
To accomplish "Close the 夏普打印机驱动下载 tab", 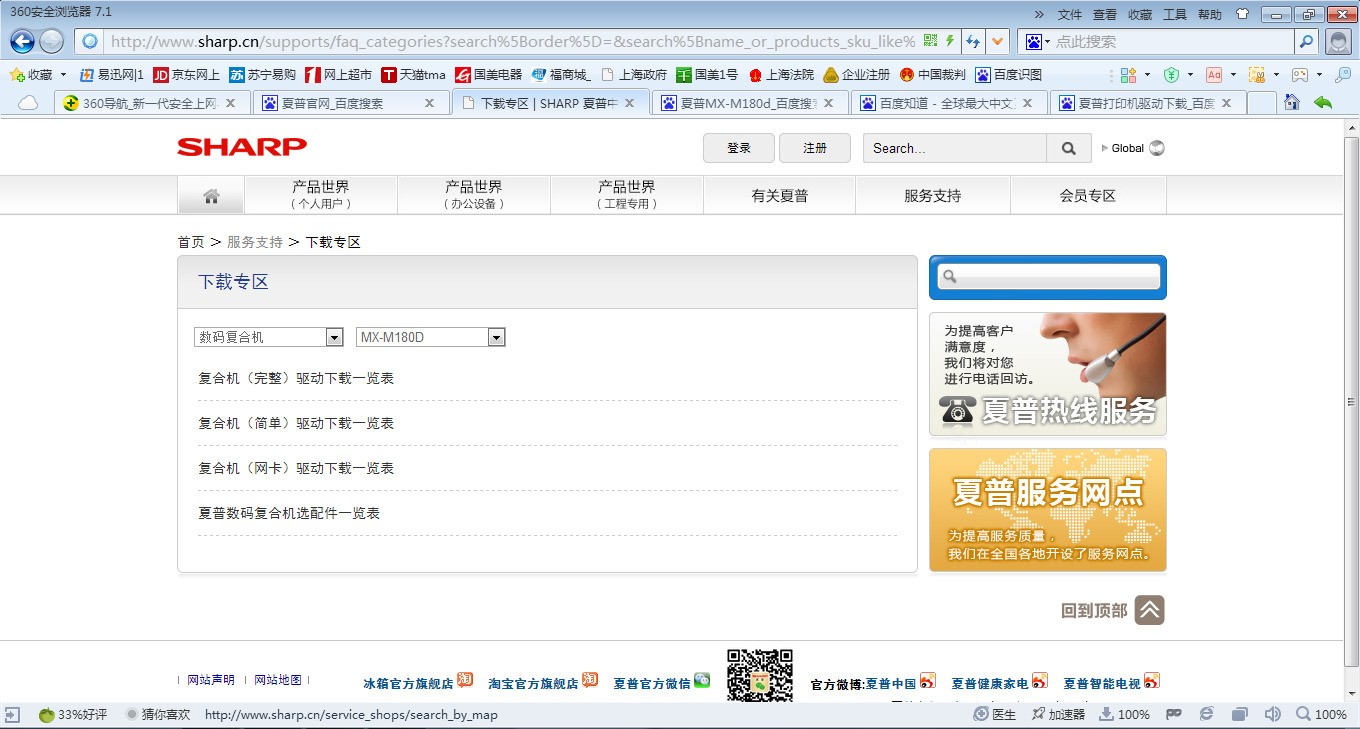I will [x=1227, y=103].
